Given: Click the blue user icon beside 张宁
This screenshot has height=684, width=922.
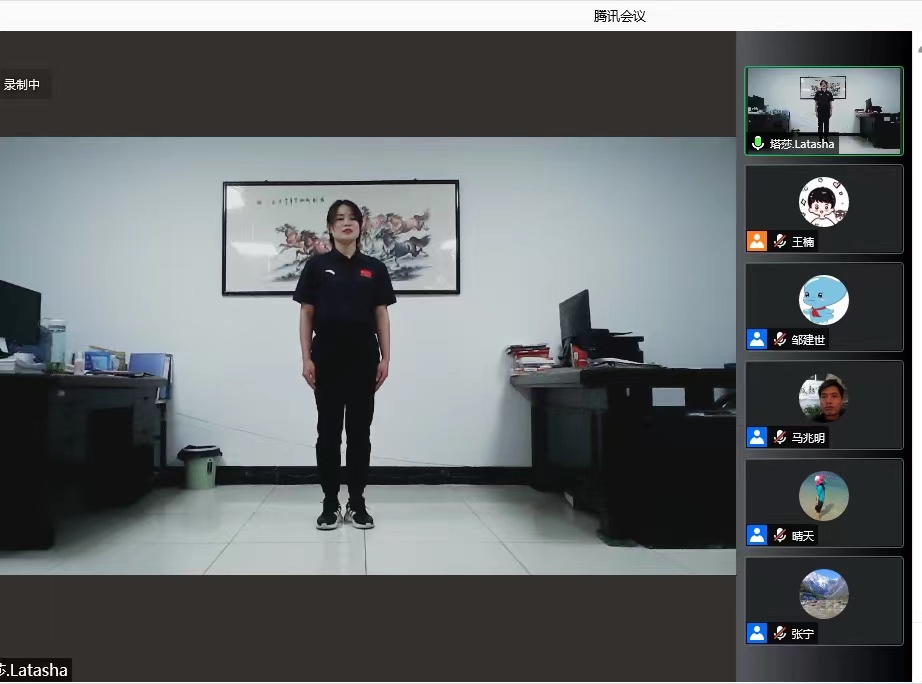Looking at the screenshot, I should (757, 633).
